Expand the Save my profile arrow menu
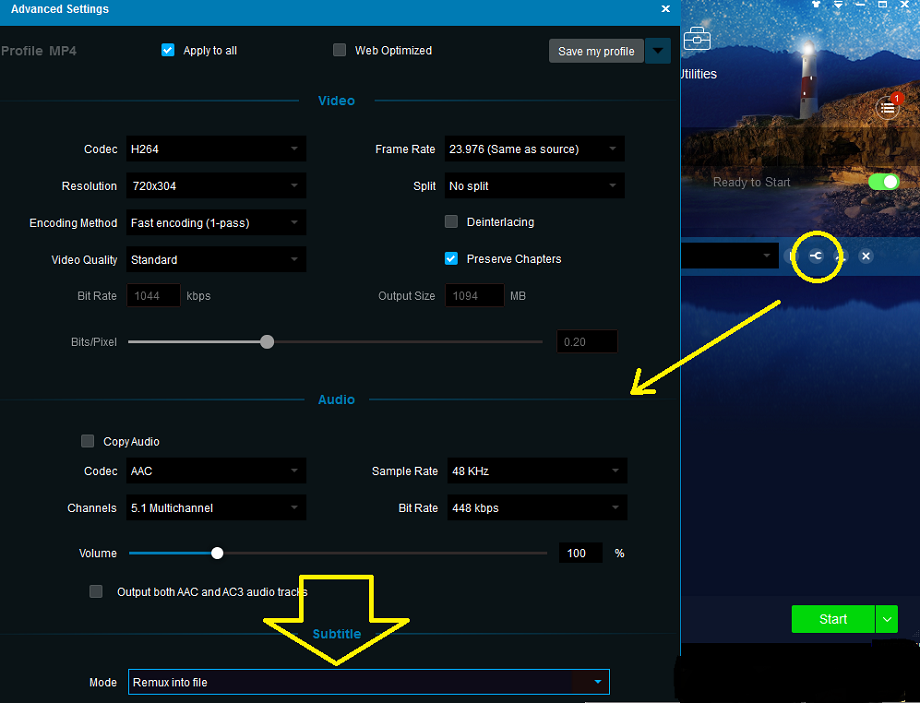Viewport: 920px width, 703px height. [x=657, y=51]
